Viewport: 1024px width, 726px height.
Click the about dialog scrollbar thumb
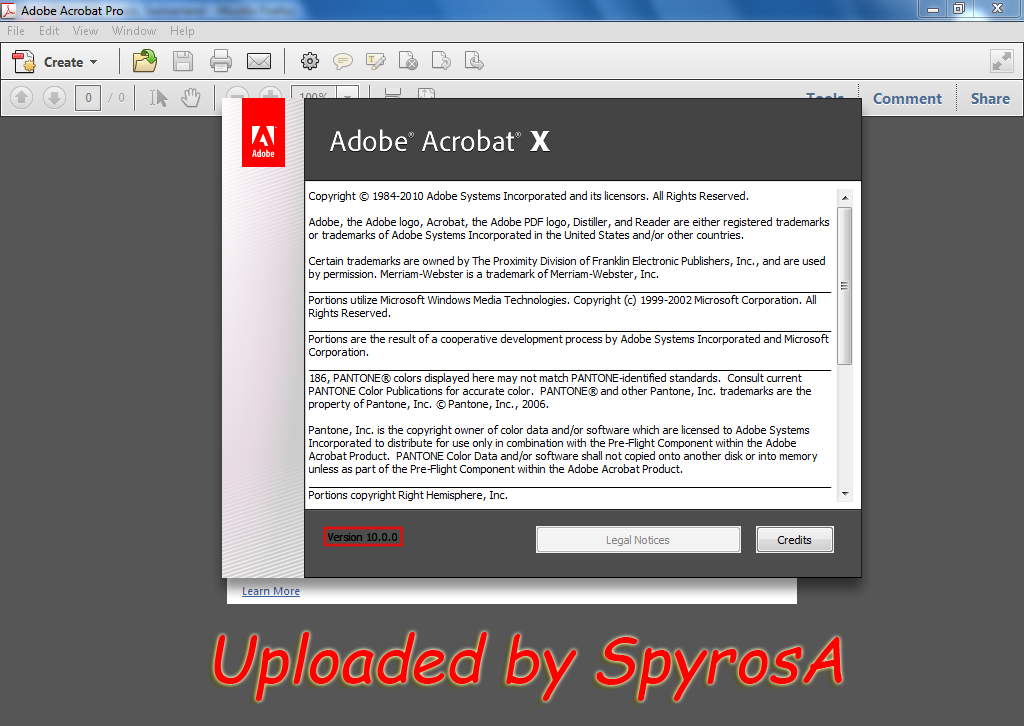click(x=845, y=286)
